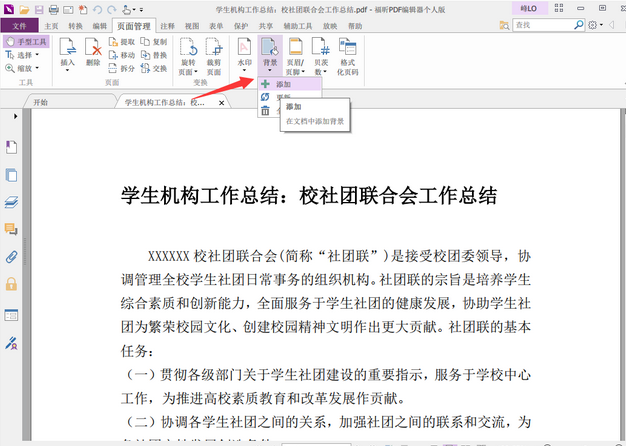Click inside the 查找 search field
This screenshot has width=626, height=446.
point(543,25)
